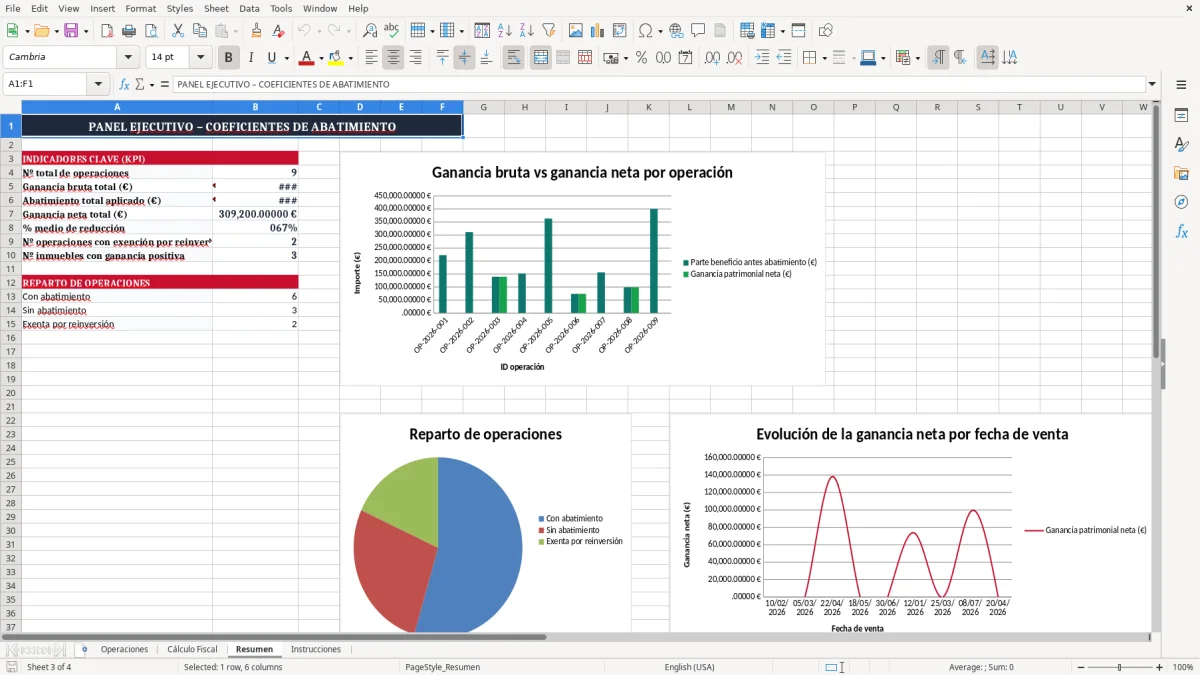Toggle Print Preview mode
This screenshot has height=675, width=1200.
(x=151, y=31)
